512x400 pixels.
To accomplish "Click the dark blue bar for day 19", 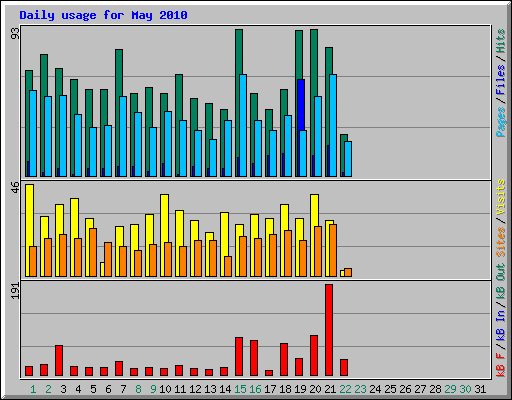I will [301, 105].
